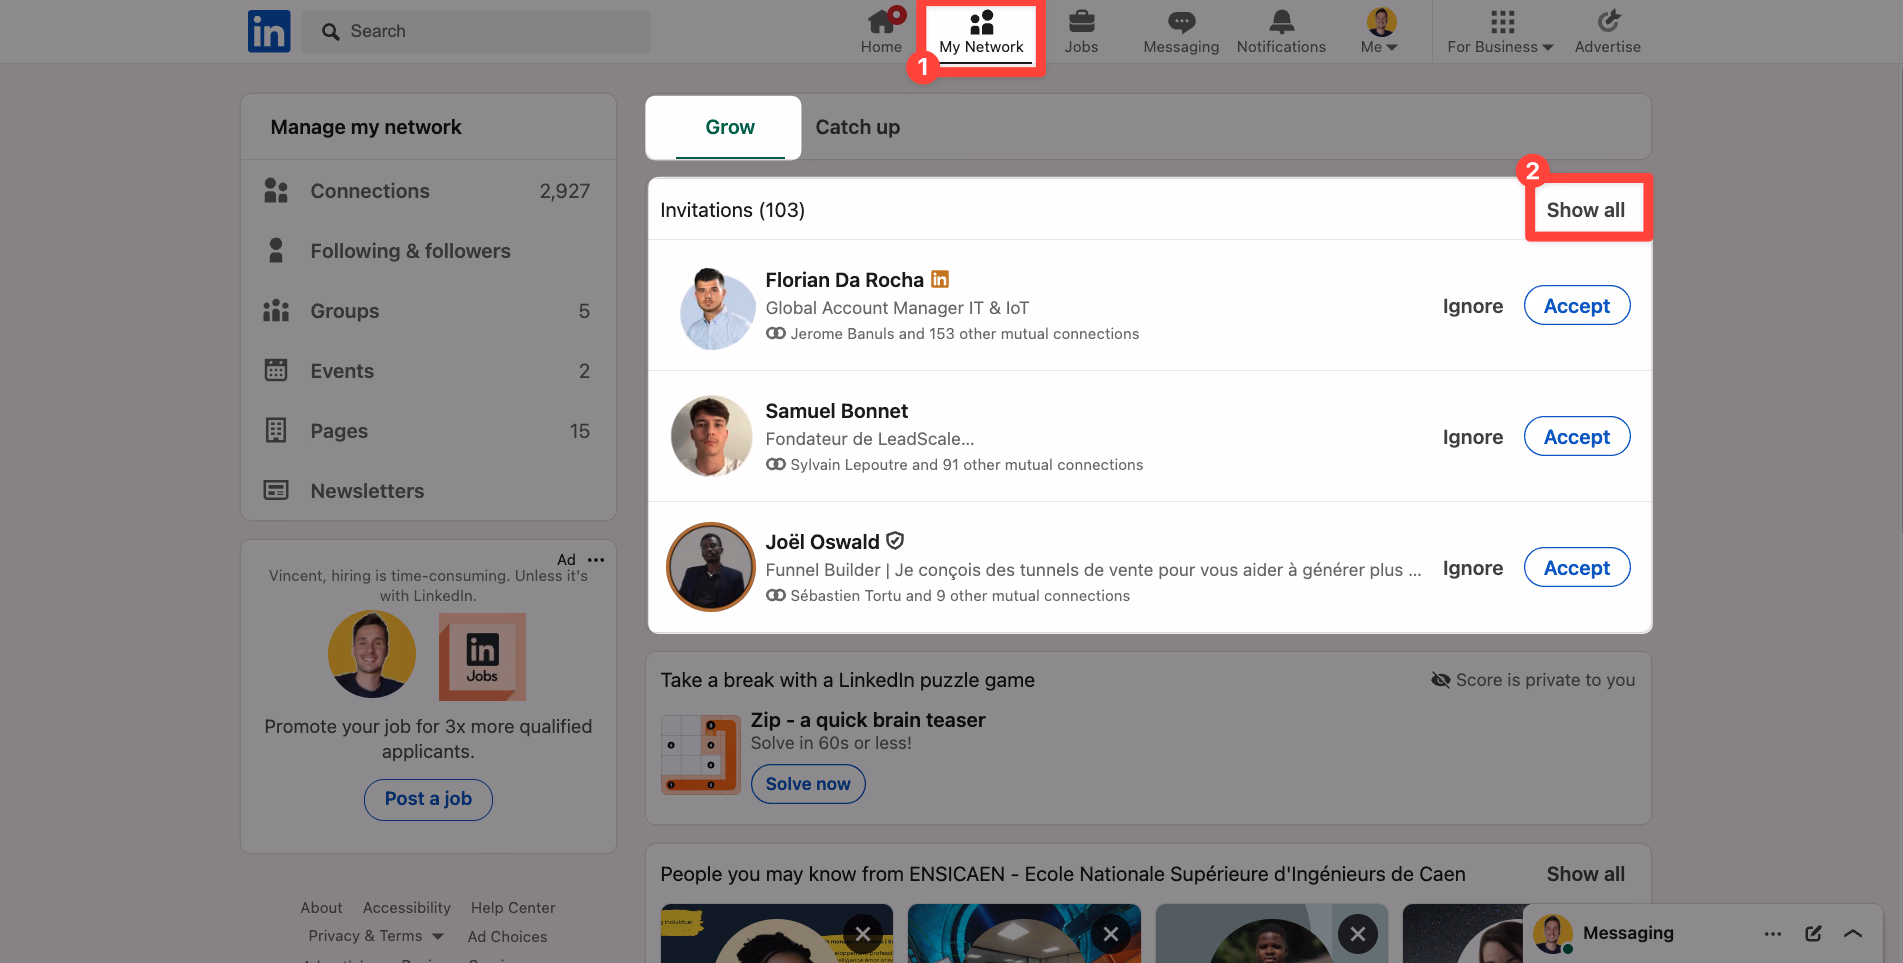Click the Search field in the top bar
This screenshot has height=963, width=1903.
pos(476,31)
